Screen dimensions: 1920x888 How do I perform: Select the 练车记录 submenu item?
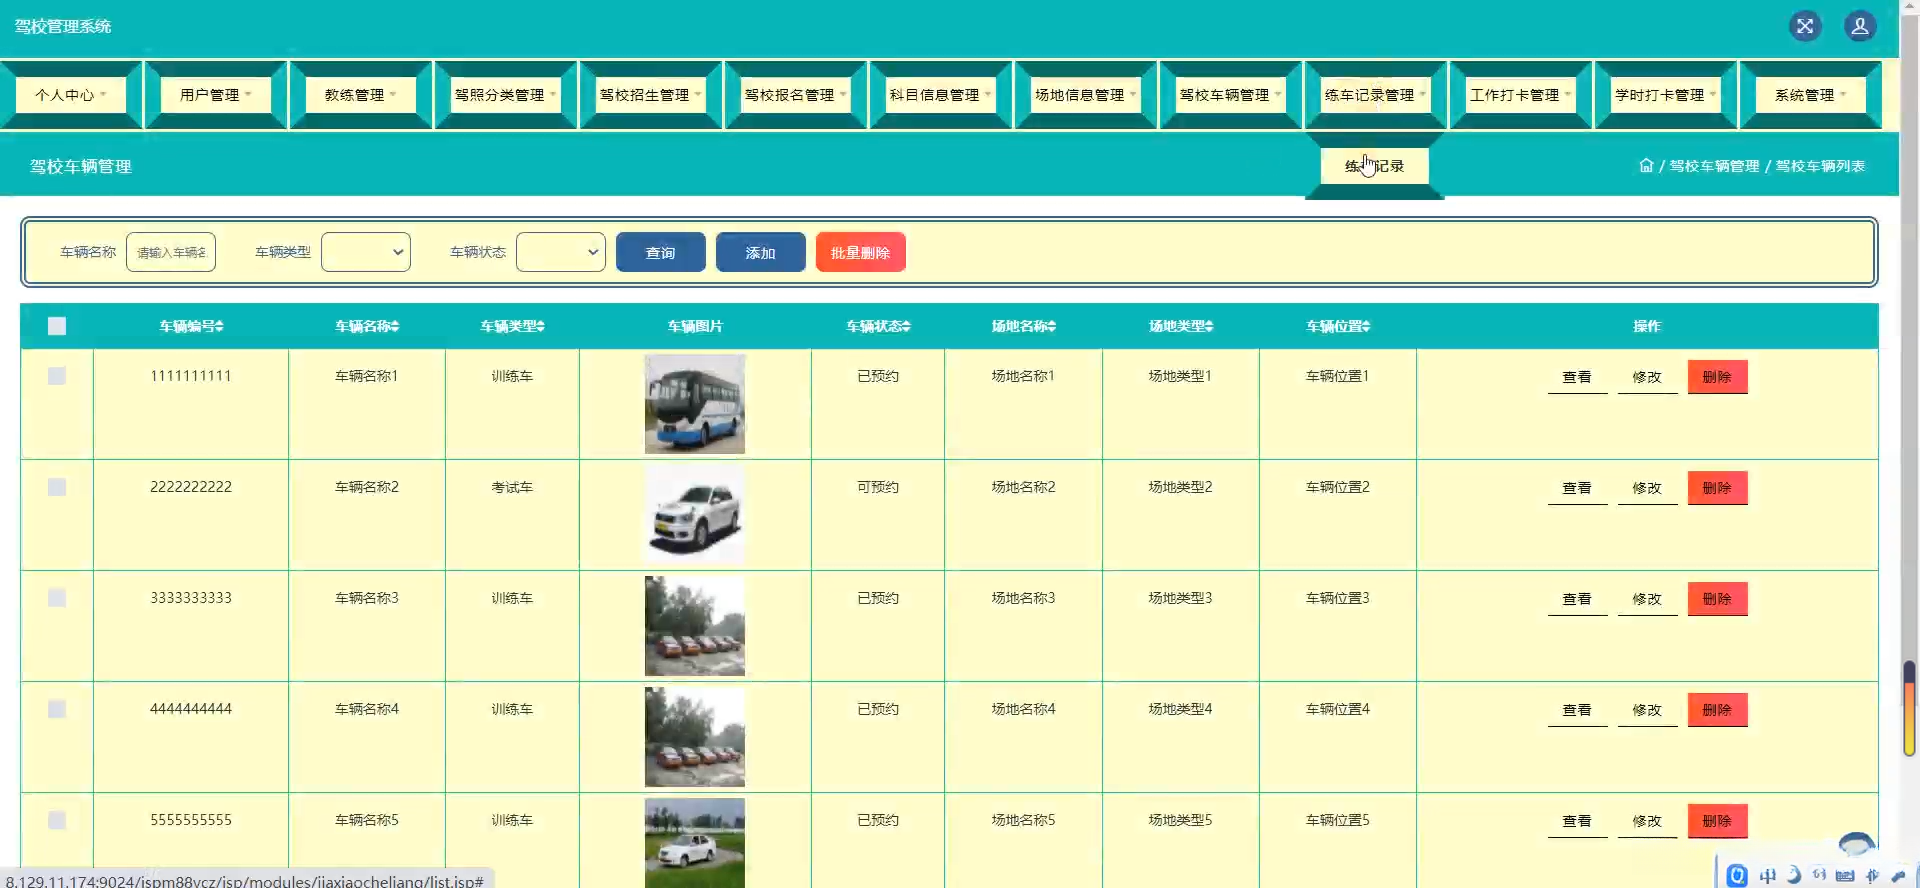click(x=1375, y=166)
